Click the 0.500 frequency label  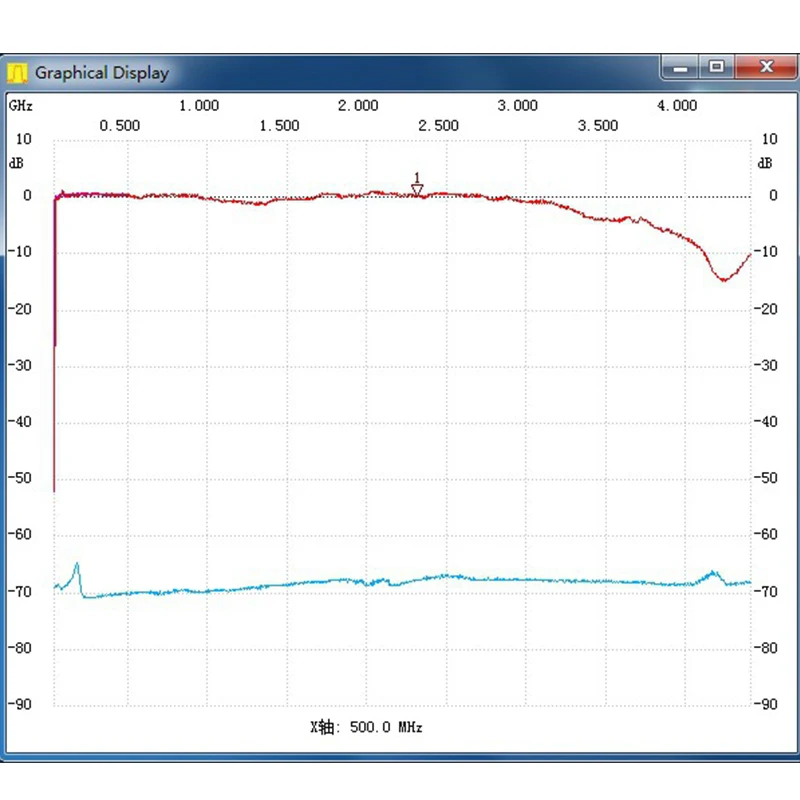point(119,126)
